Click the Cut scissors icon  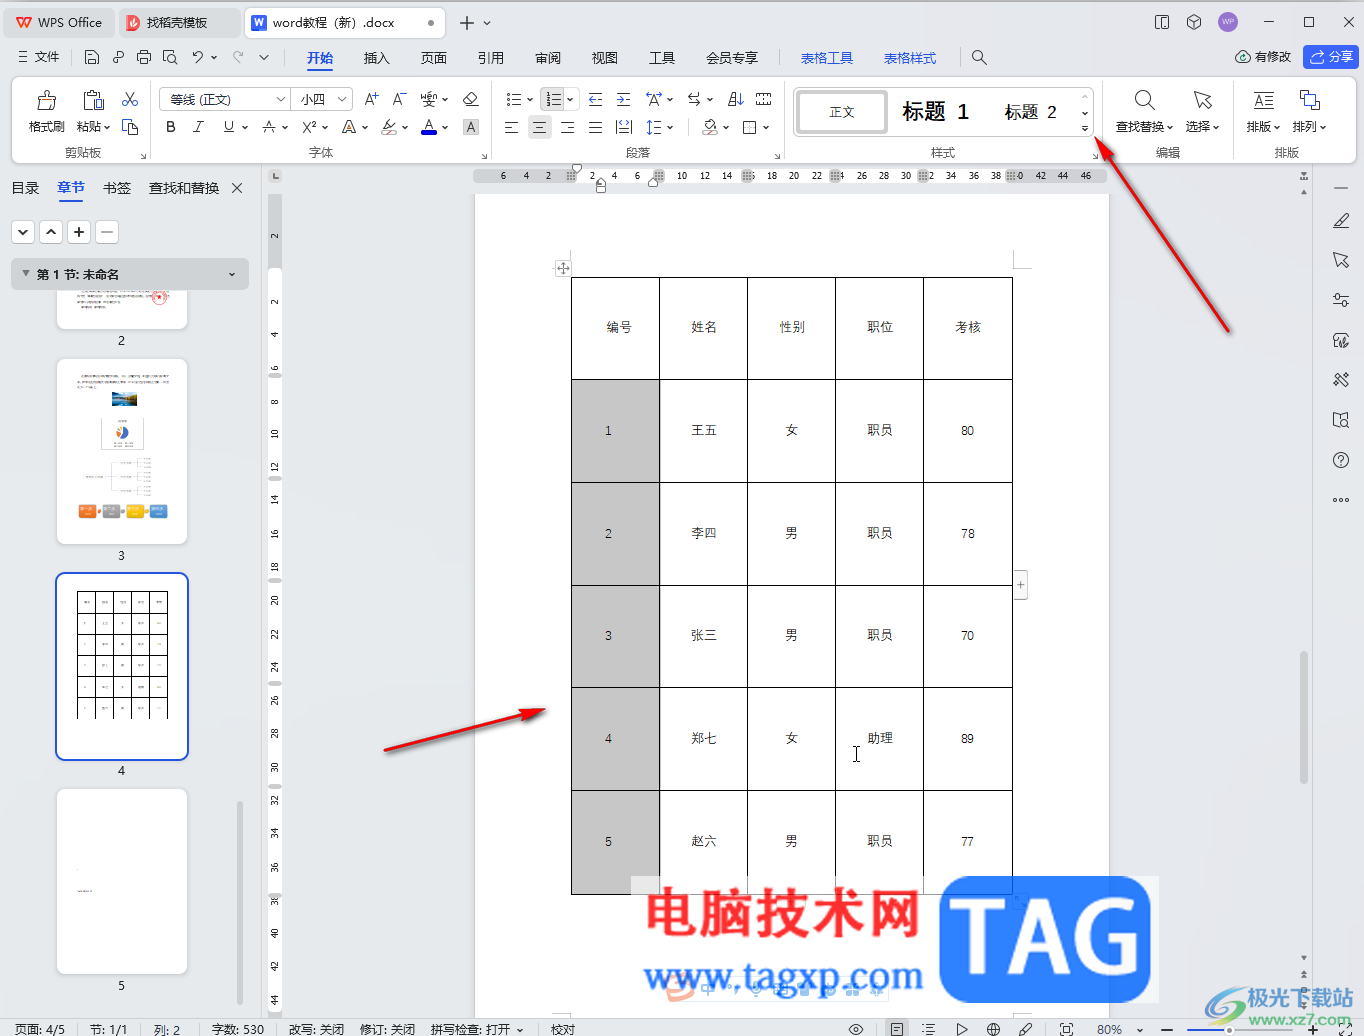click(x=130, y=99)
